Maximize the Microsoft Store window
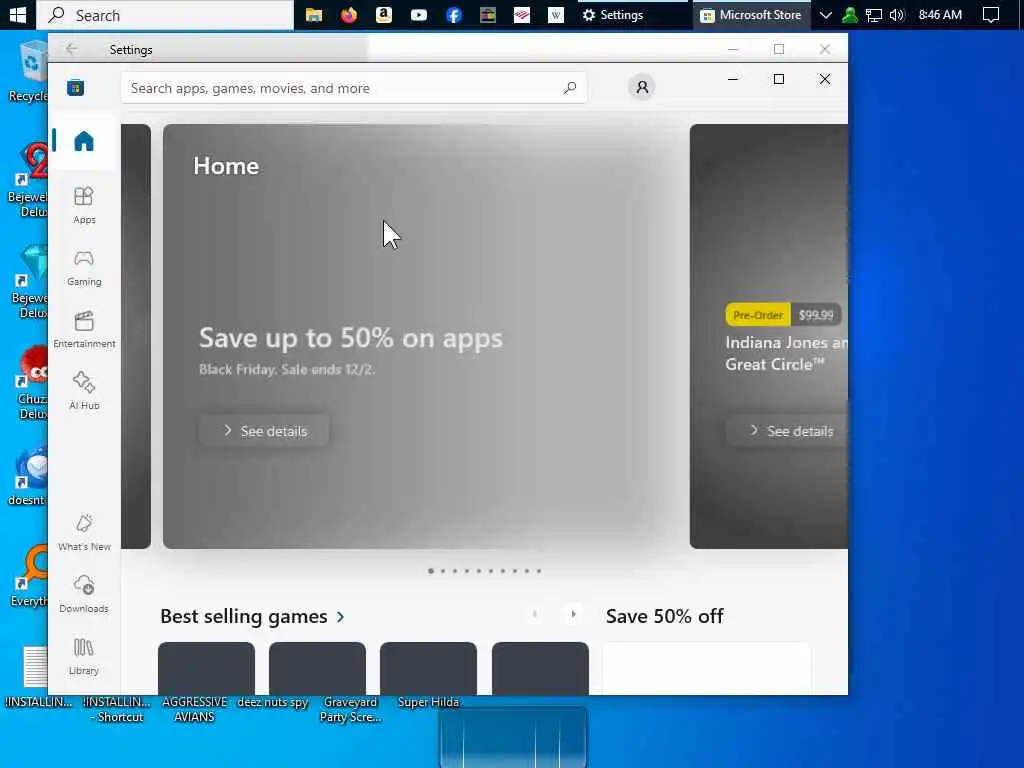This screenshot has height=768, width=1024. pos(778,79)
